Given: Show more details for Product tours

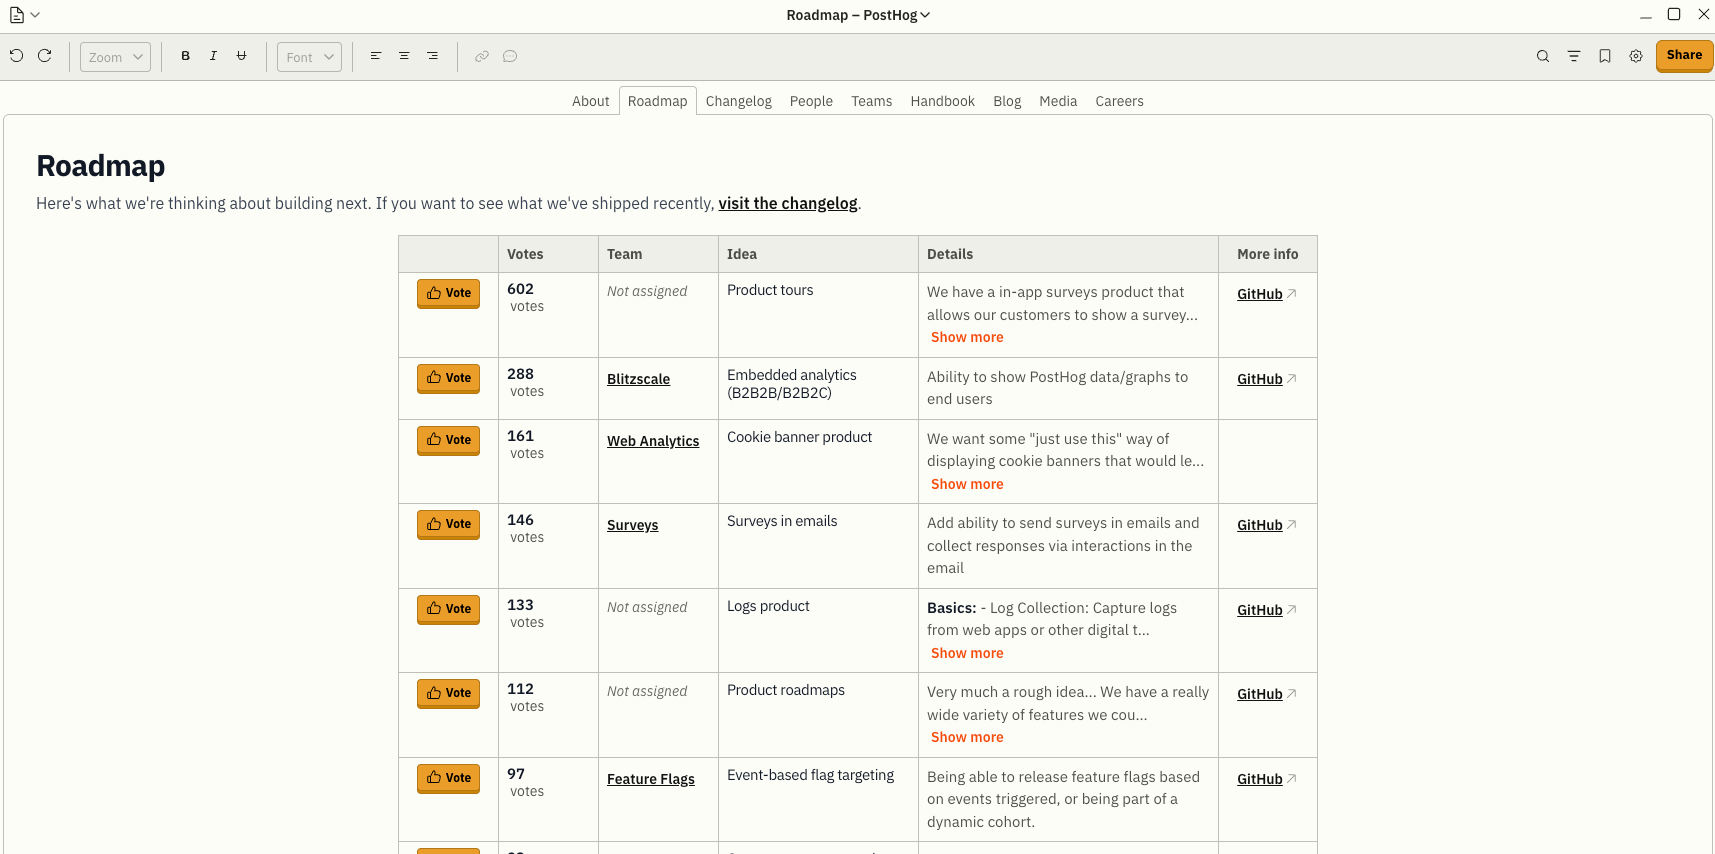Looking at the screenshot, I should (x=967, y=337).
